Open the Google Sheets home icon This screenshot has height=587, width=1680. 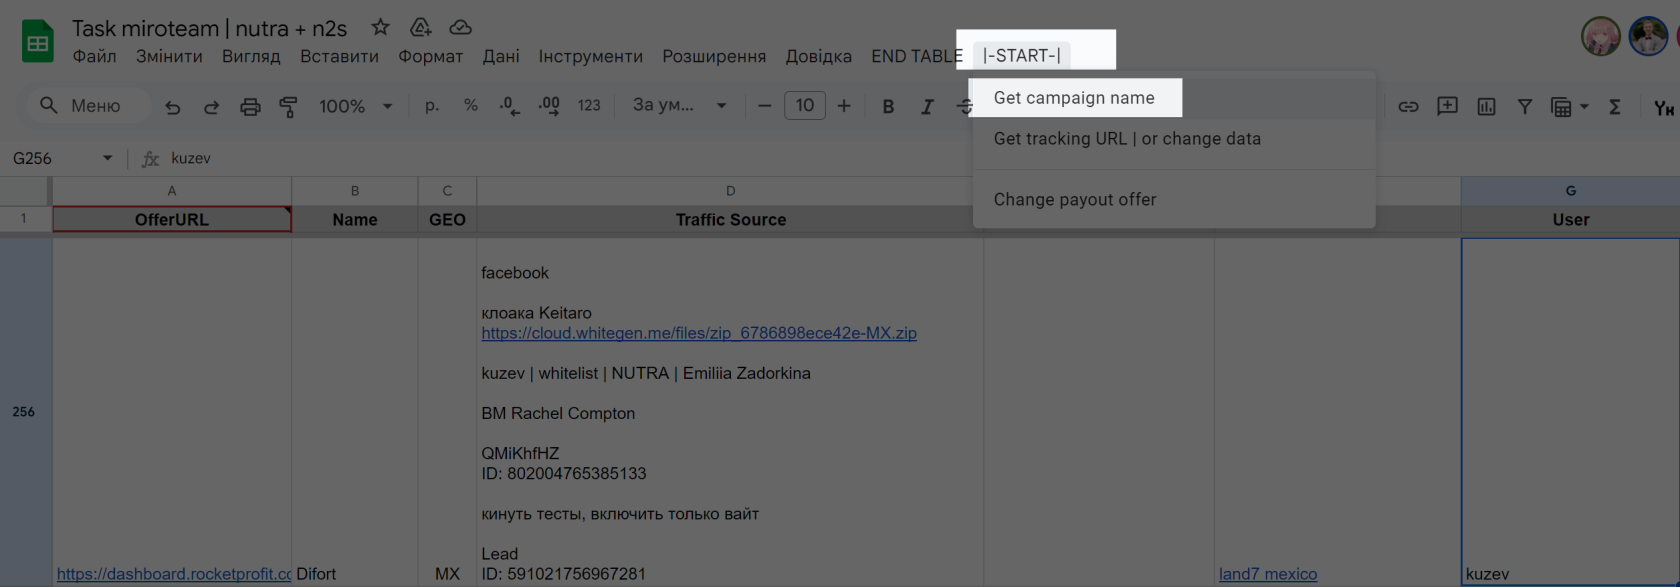click(x=38, y=42)
